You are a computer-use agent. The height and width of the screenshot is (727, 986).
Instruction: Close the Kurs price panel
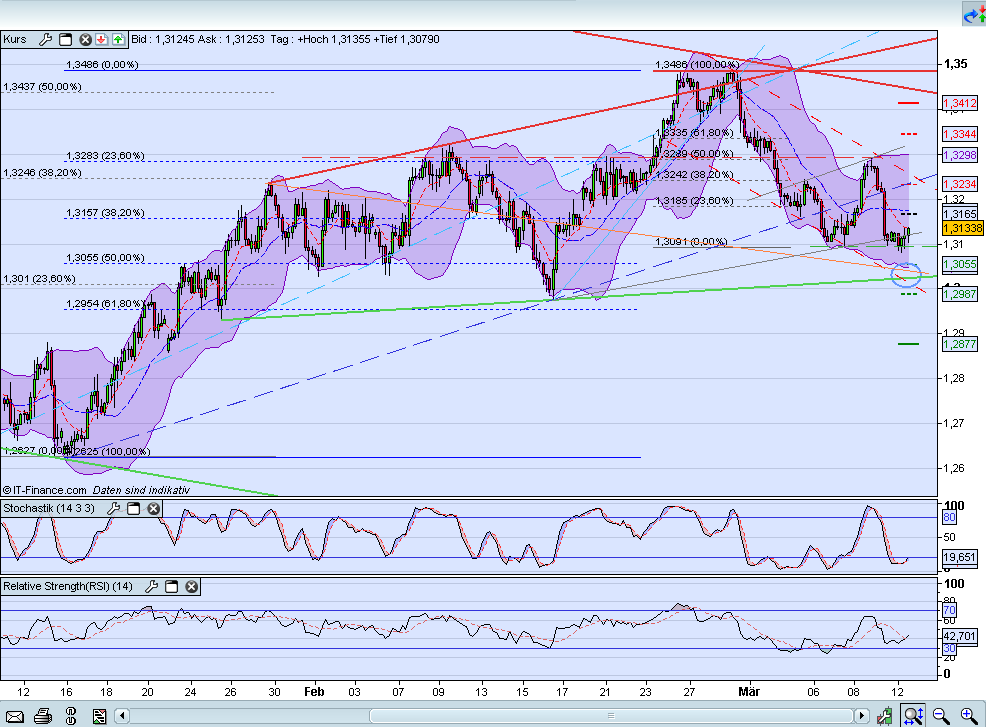(86, 39)
